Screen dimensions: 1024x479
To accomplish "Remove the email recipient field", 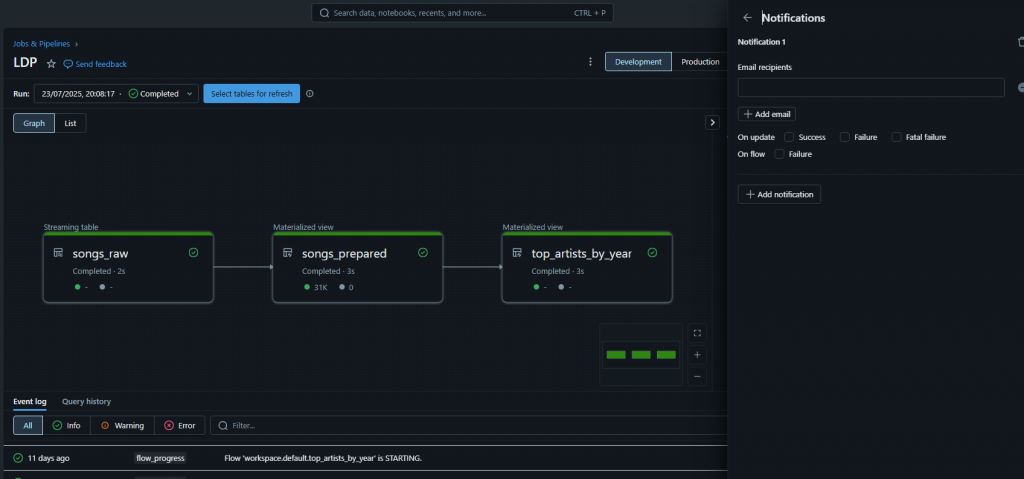I will pyautogui.click(x=1019, y=88).
